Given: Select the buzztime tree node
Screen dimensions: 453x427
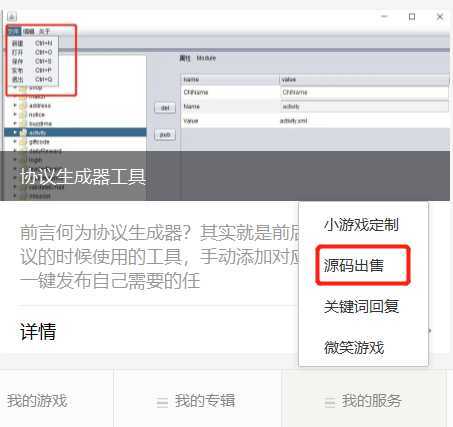Looking at the screenshot, I should (x=40, y=124).
